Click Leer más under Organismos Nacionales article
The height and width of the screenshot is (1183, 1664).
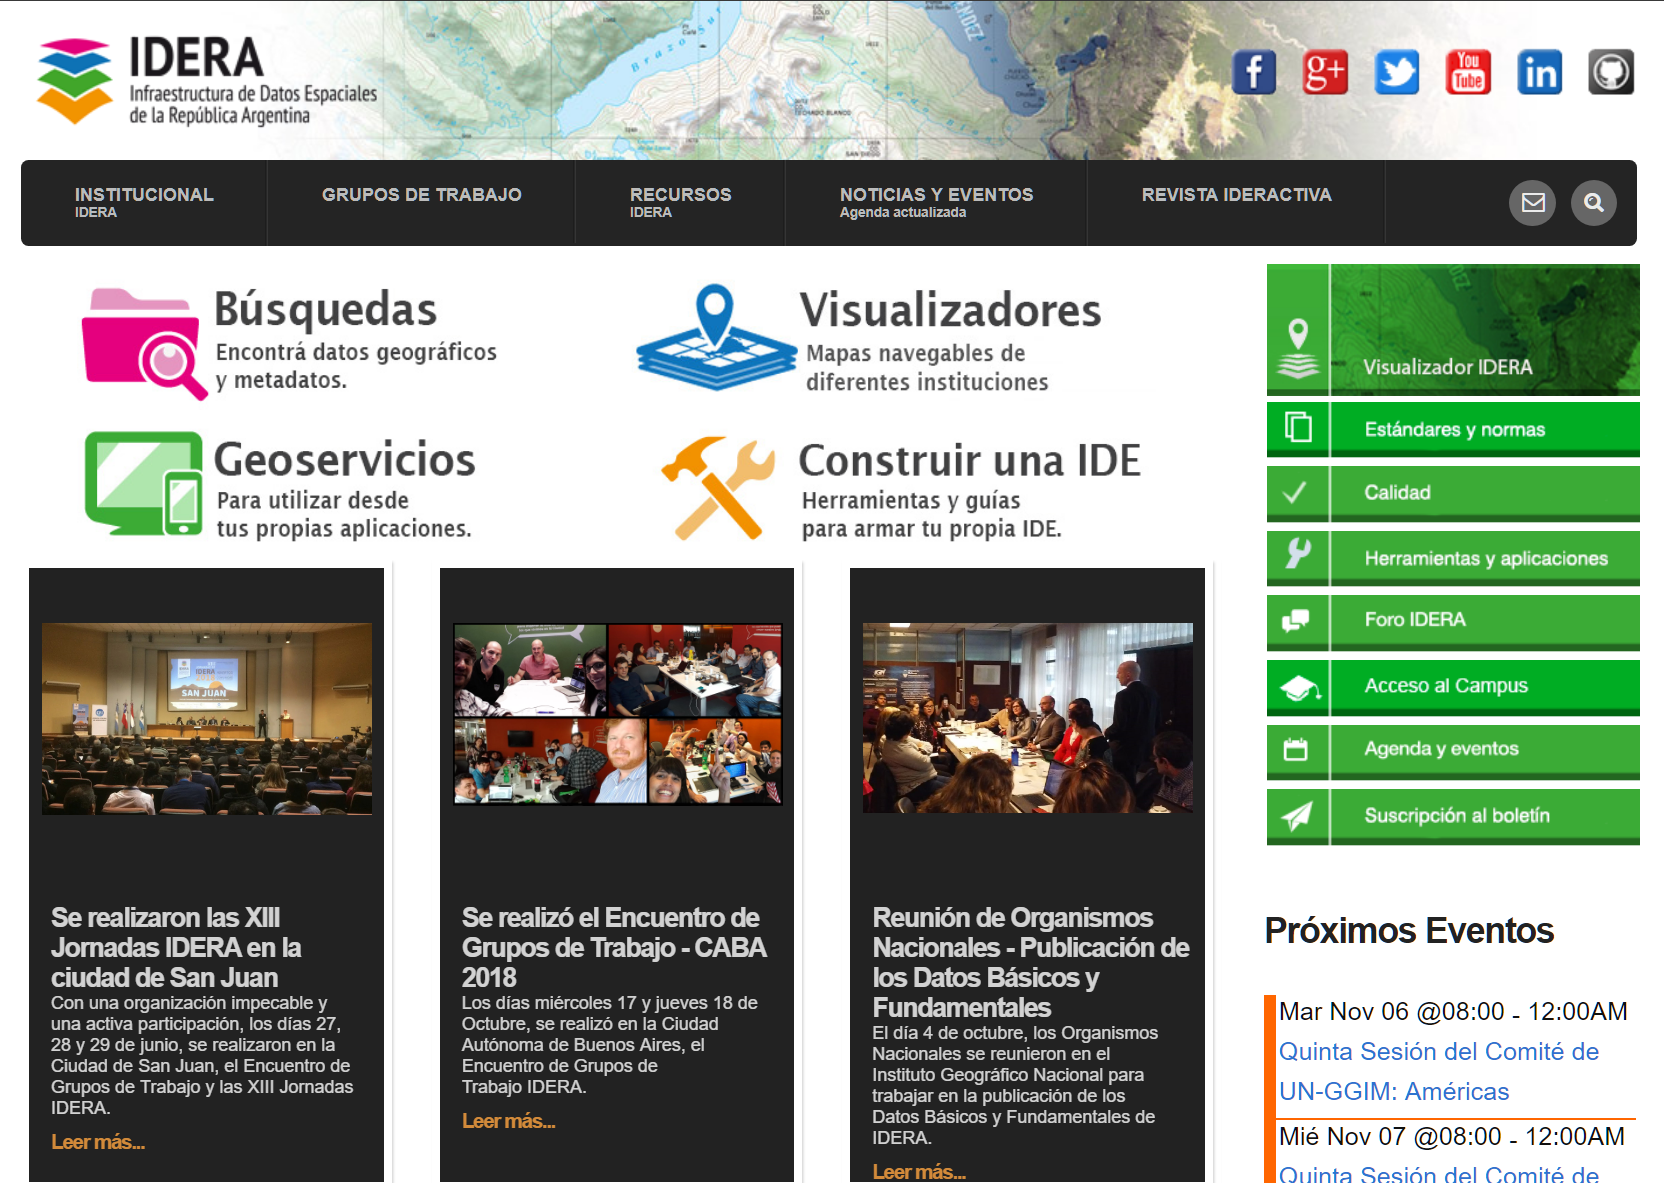919,1172
